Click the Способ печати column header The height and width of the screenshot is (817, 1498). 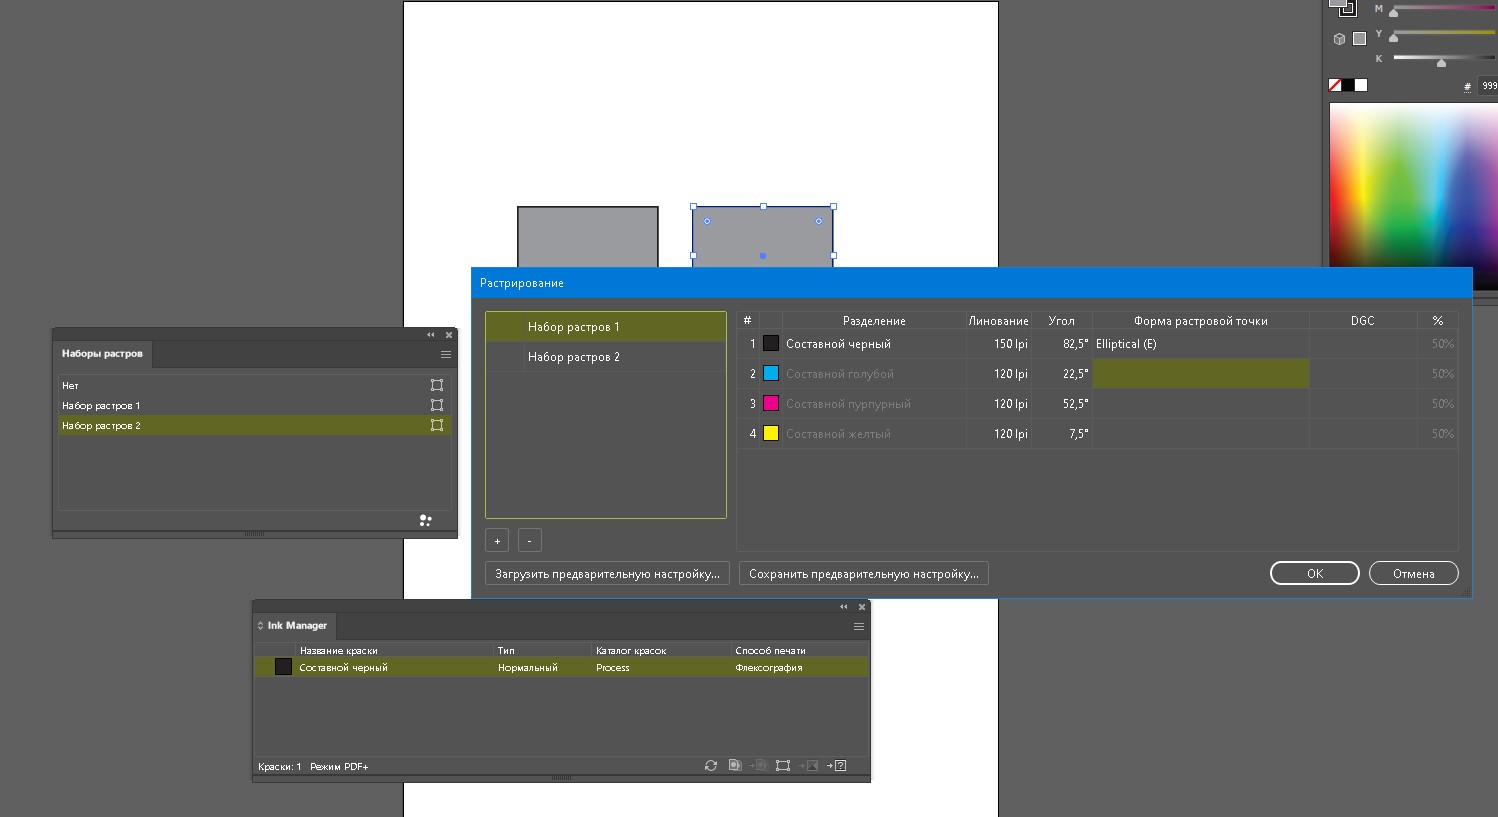[x=770, y=651]
